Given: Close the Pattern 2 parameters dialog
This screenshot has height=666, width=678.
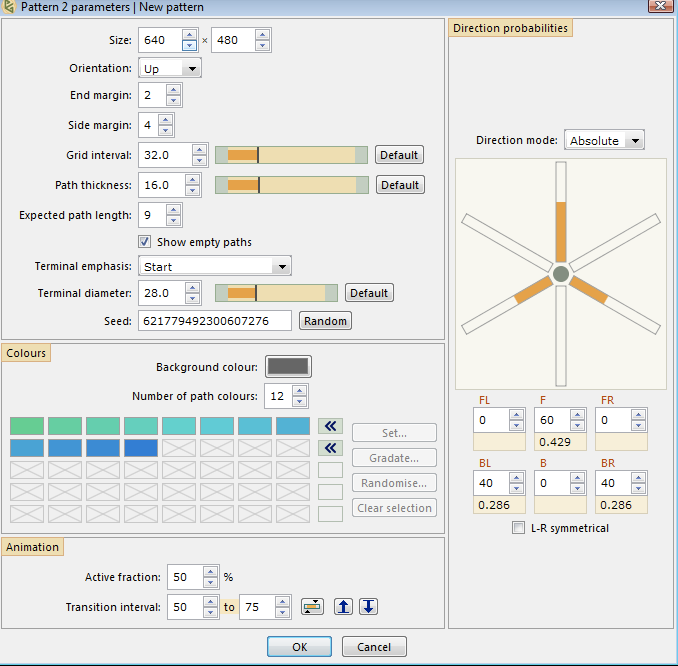Looking at the screenshot, I should [x=660, y=6].
